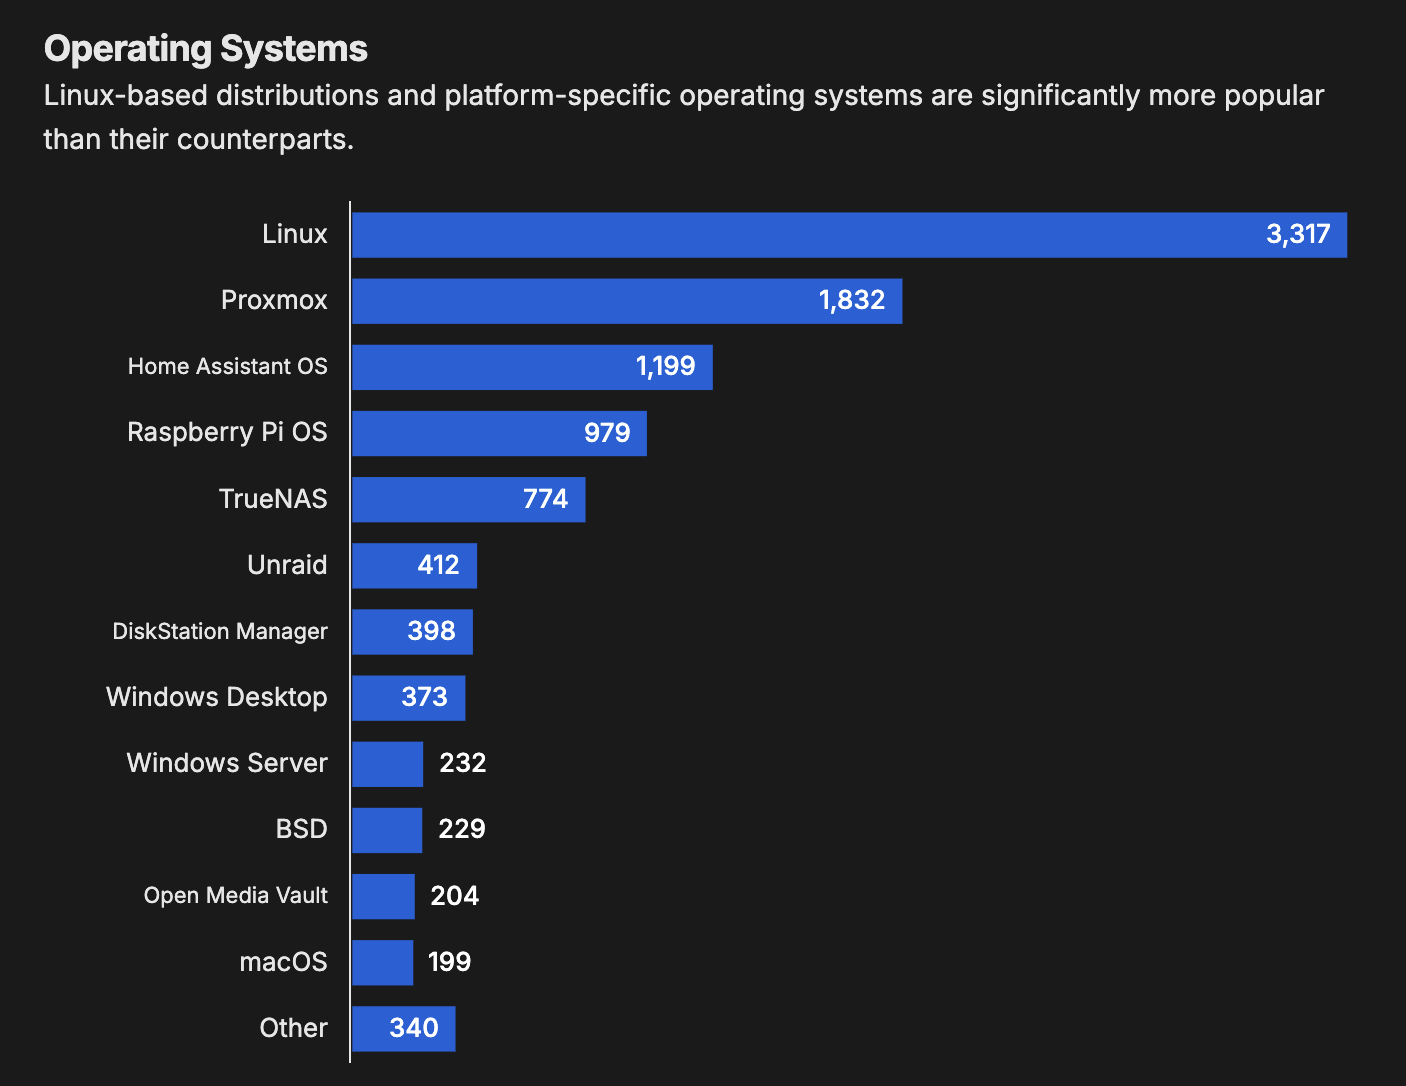Select the 229 value beside BSD bar

point(462,829)
